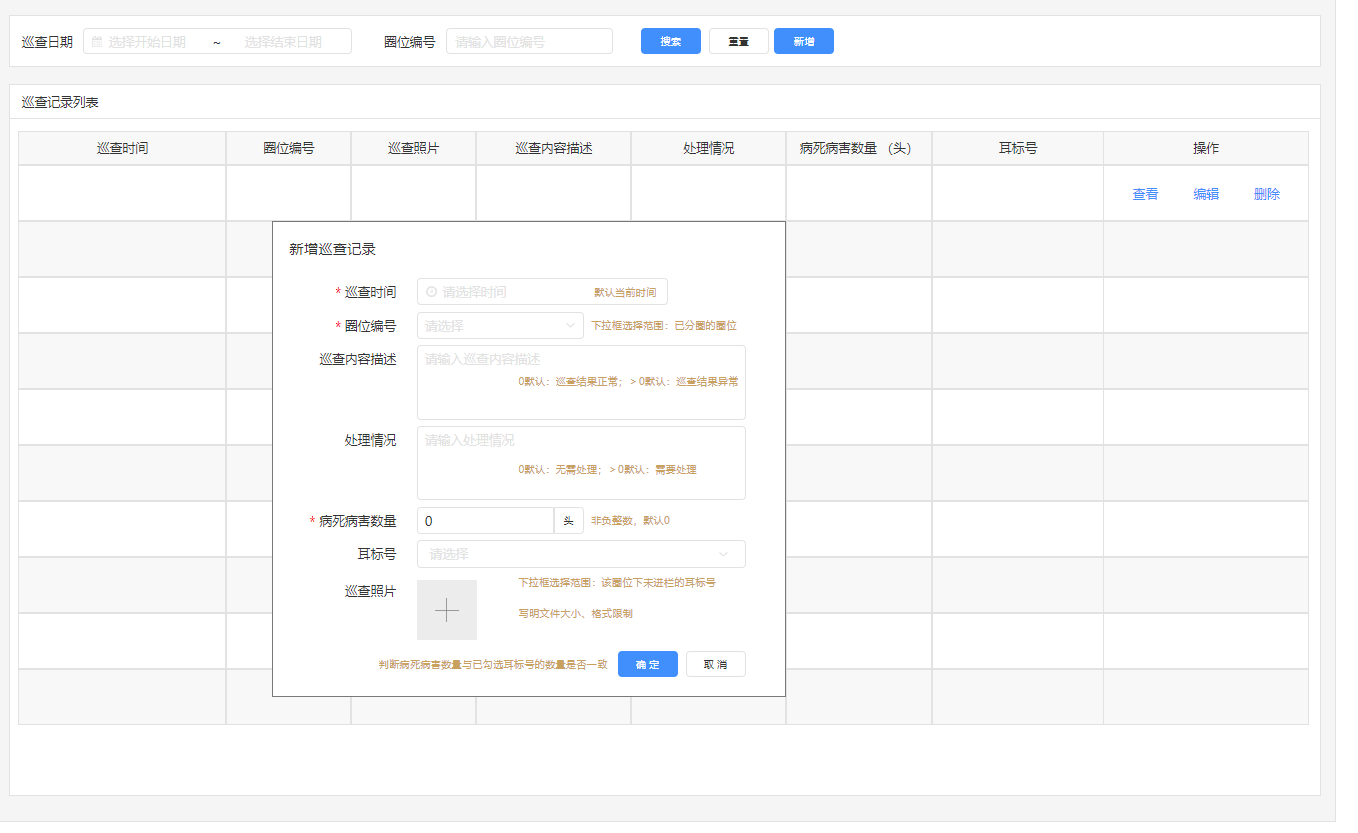1358x833 pixels.
Task: Click the 非负整数，默认0 hint text
Action: [x=630, y=521]
